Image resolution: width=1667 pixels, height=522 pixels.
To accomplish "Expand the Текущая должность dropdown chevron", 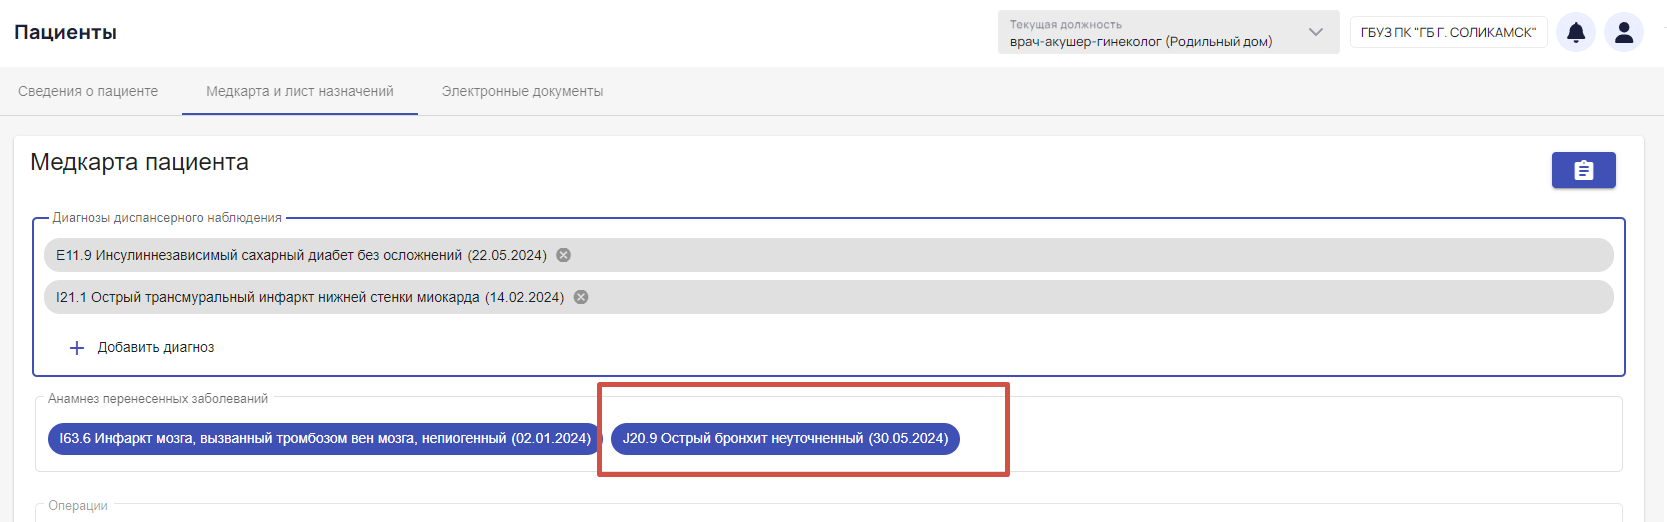I will (x=1316, y=32).
